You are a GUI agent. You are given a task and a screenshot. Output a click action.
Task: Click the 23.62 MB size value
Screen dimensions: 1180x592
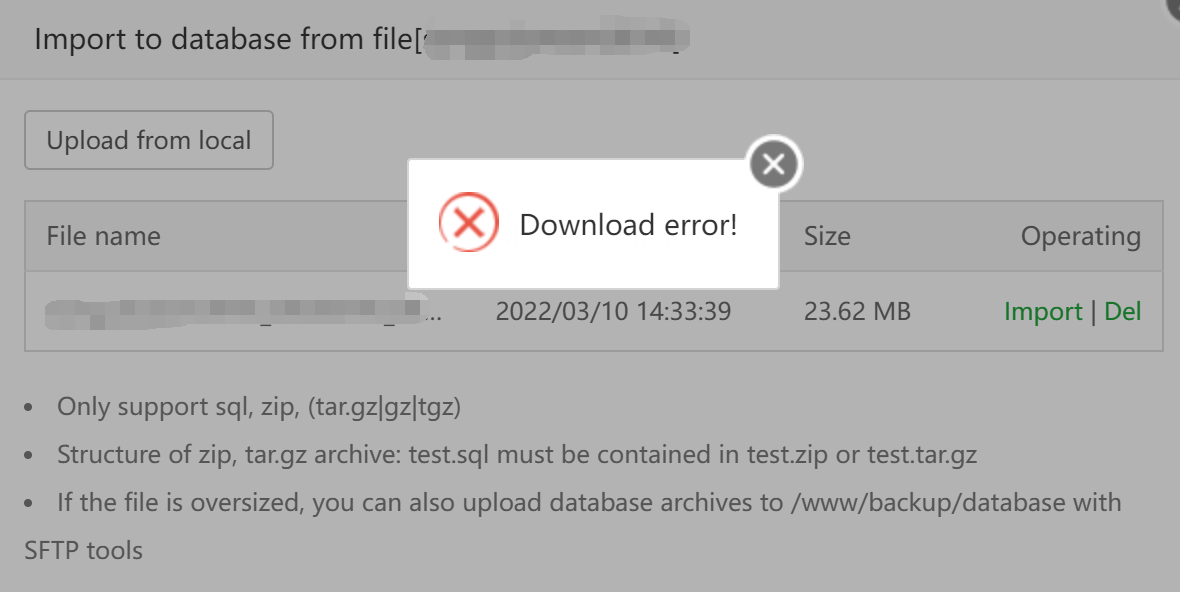tap(857, 311)
